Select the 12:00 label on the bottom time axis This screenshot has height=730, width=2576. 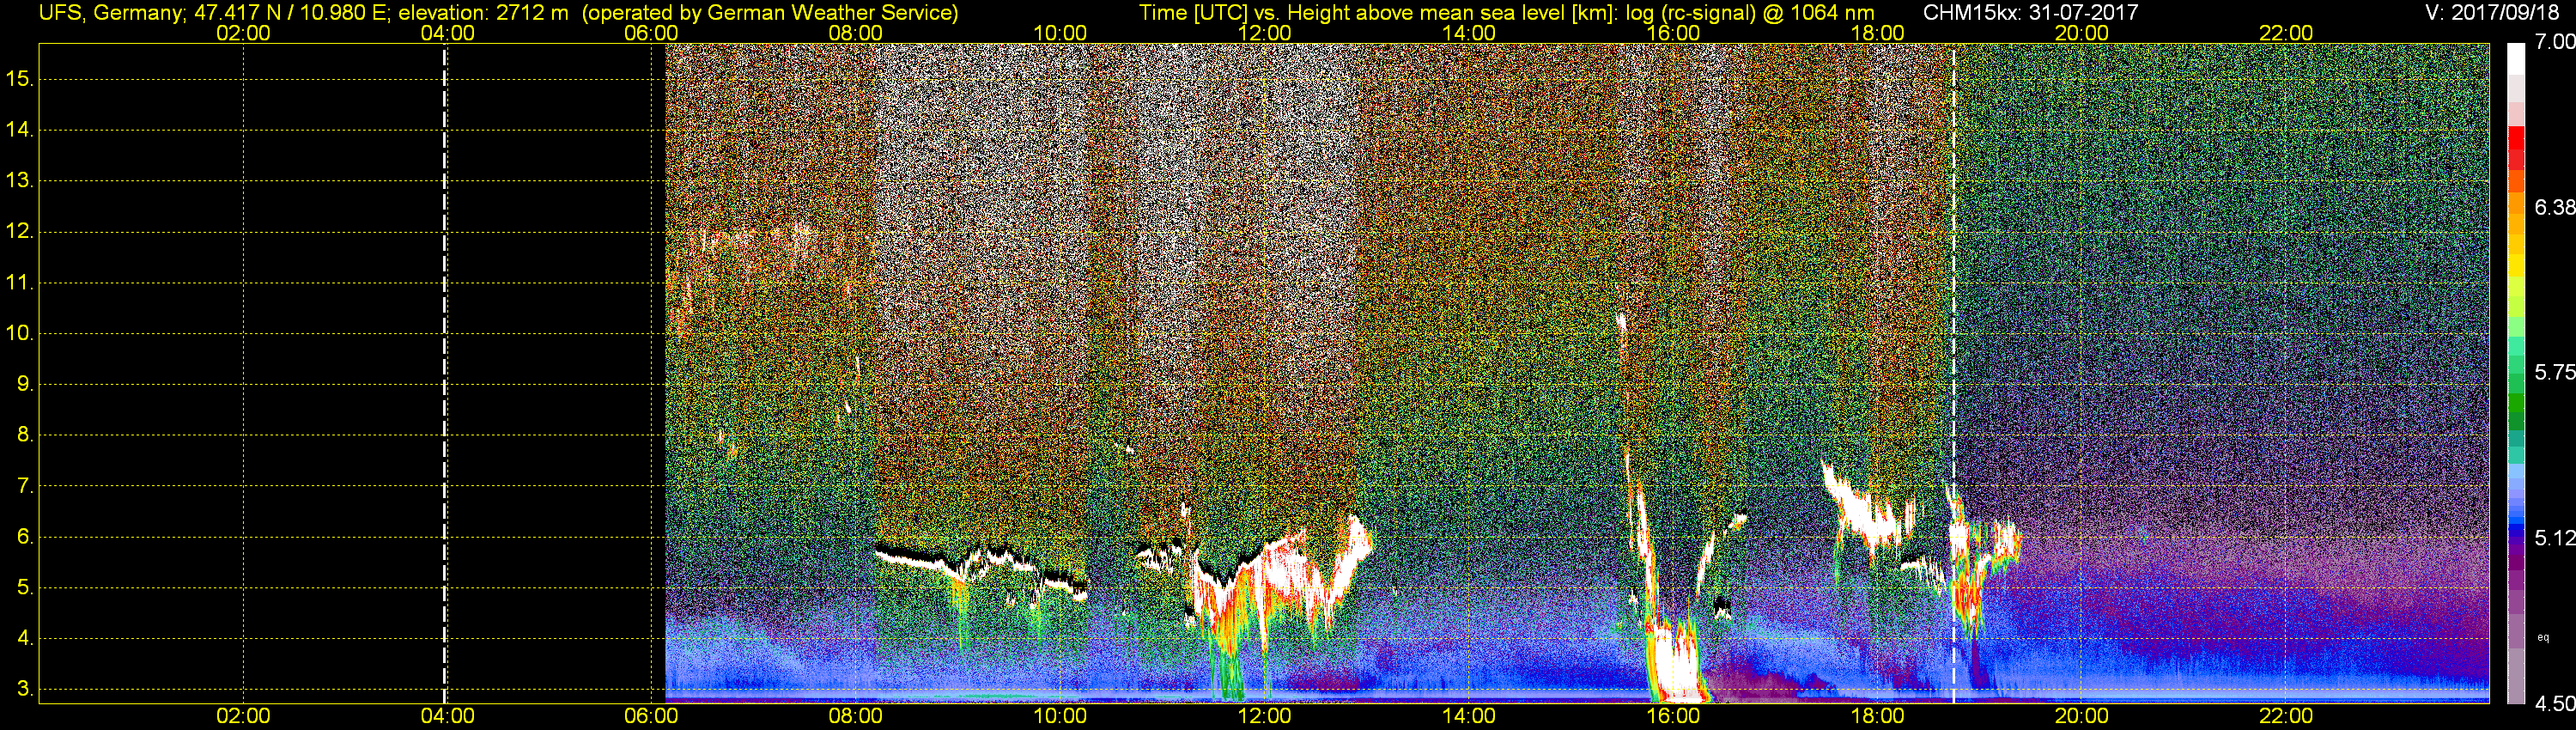point(1264,716)
